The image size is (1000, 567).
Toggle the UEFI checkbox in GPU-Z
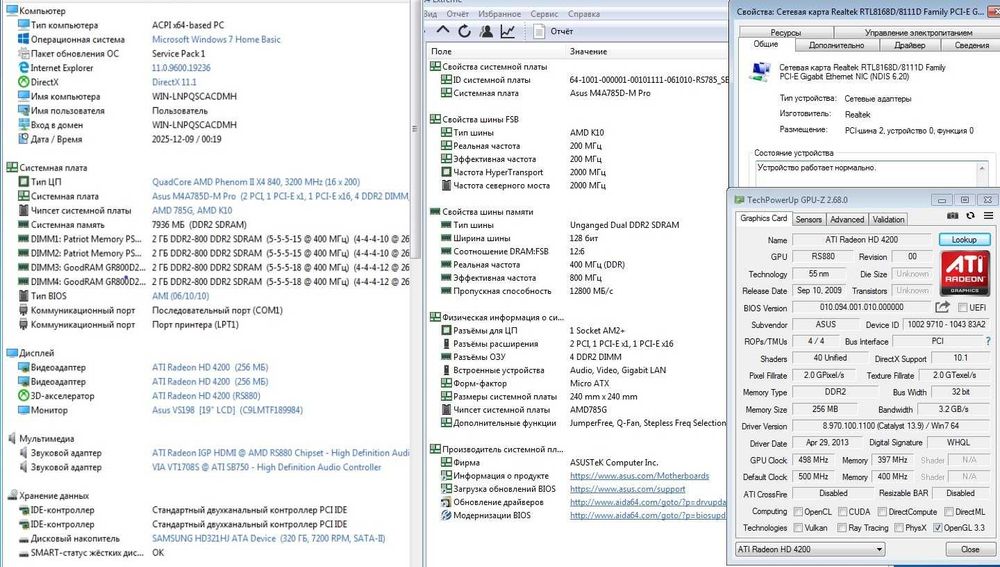(x=962, y=308)
